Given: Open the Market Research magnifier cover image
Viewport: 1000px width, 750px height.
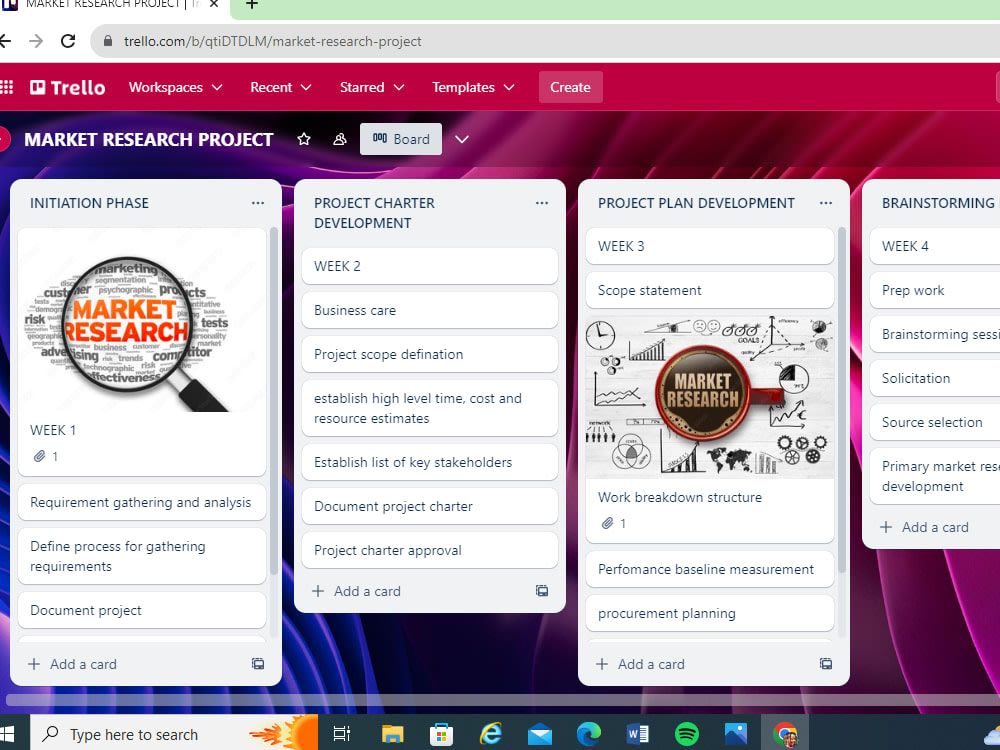Looking at the screenshot, I should (142, 321).
